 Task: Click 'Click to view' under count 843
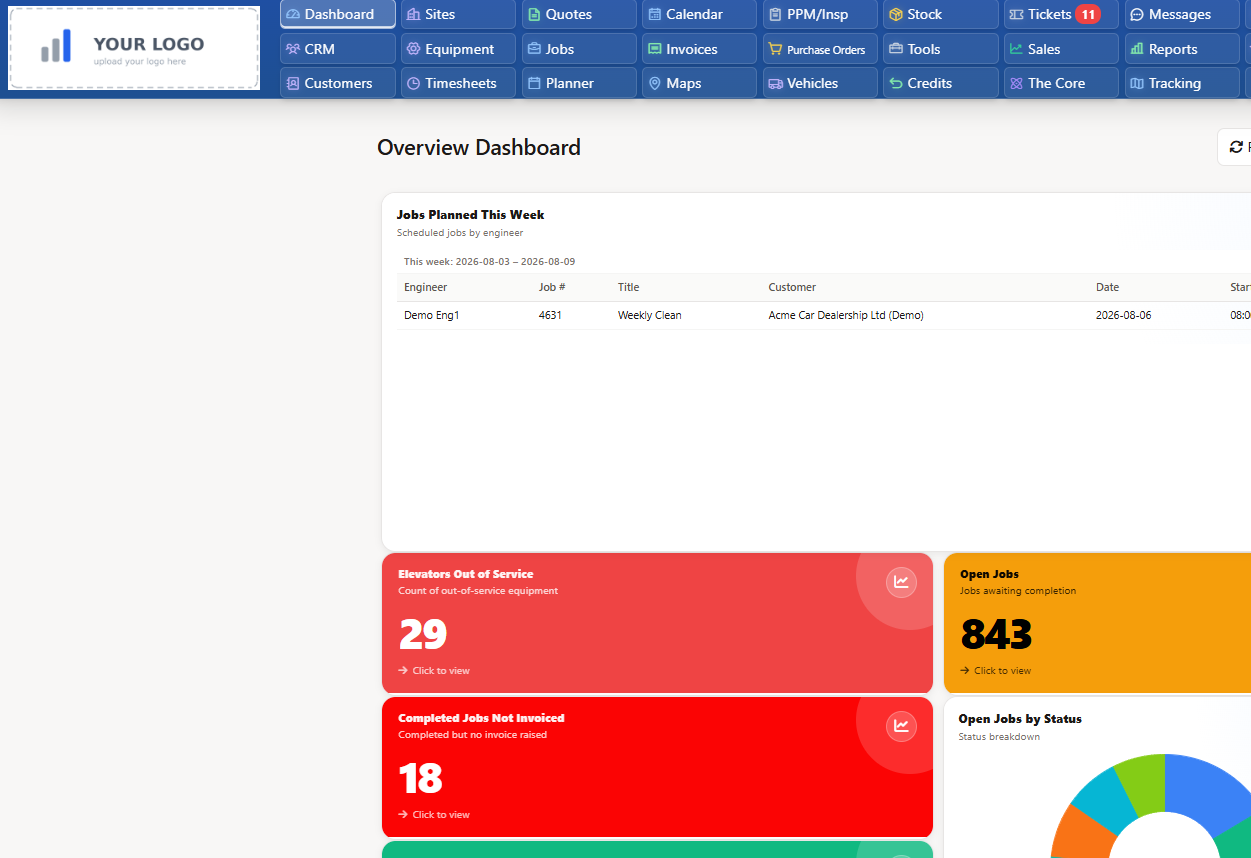point(995,671)
